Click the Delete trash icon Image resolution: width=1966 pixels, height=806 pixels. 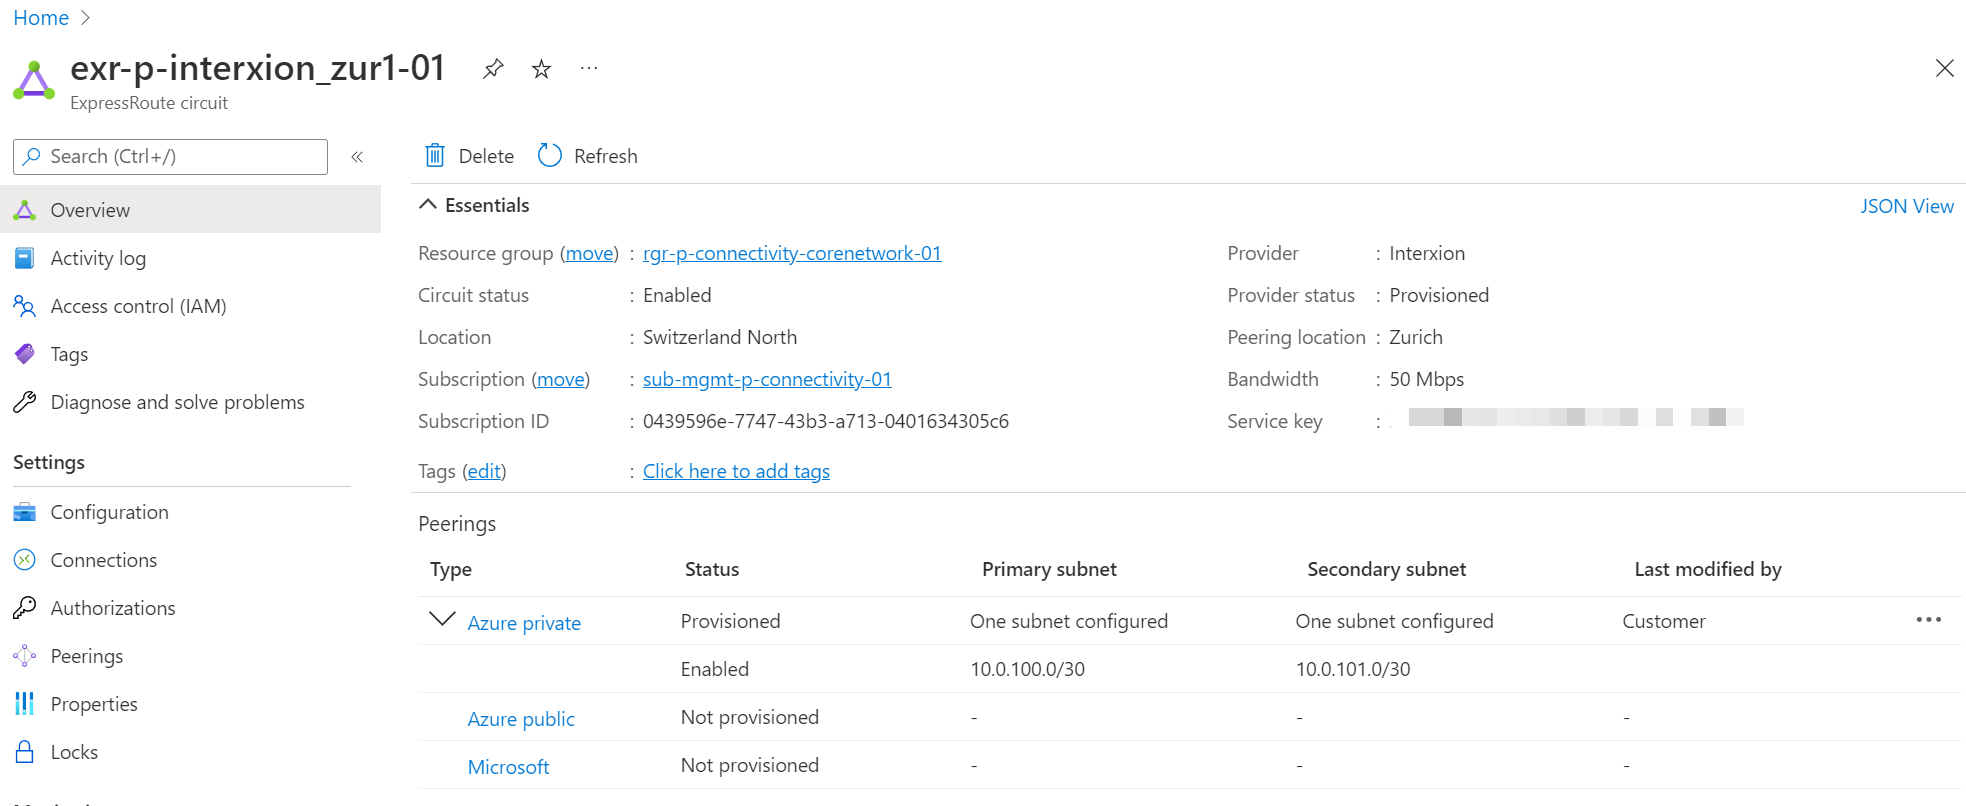tap(435, 156)
